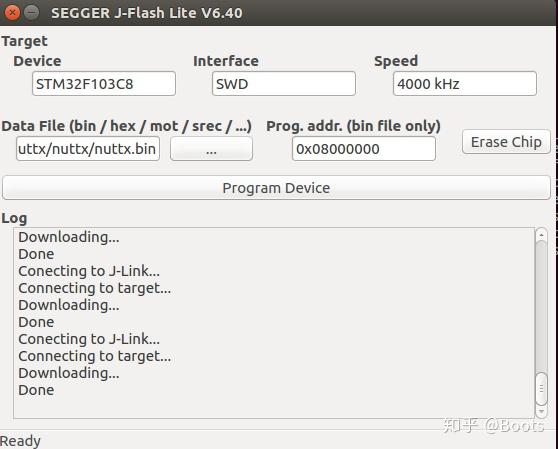Close the J-Flash Lite window
The height and width of the screenshot is (449, 558).
coord(12,13)
